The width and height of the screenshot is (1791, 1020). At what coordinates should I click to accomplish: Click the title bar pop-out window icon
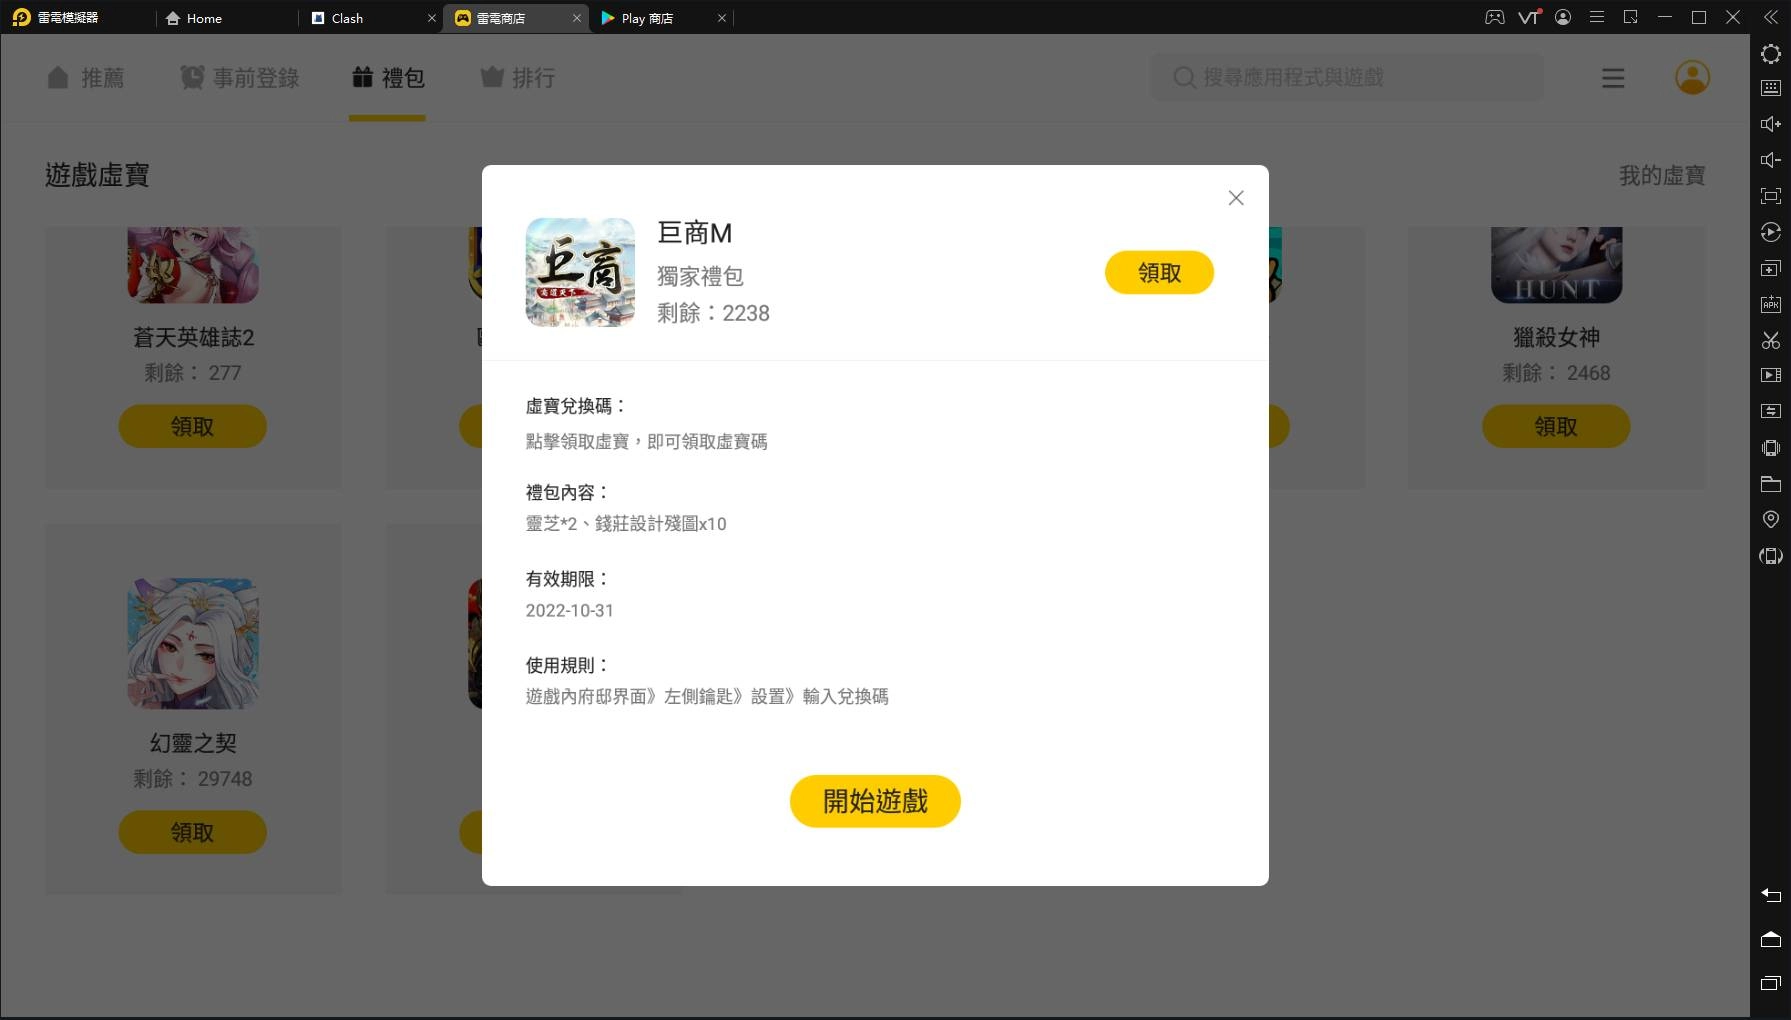1631,17
